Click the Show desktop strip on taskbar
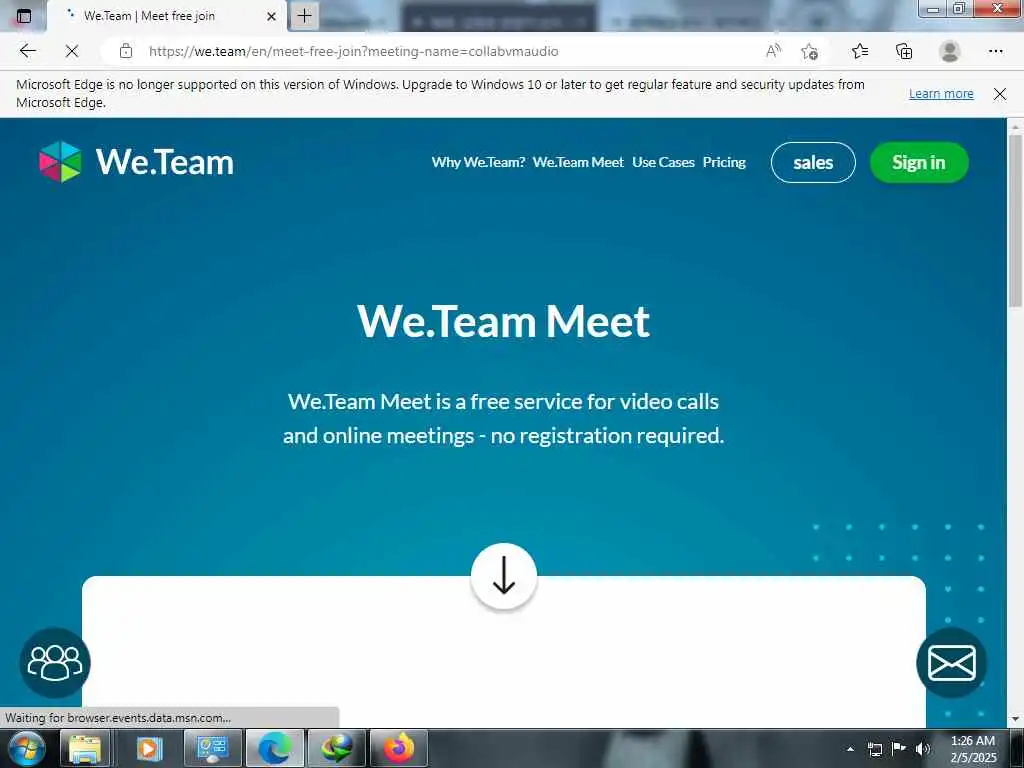 pyautogui.click(x=1017, y=749)
